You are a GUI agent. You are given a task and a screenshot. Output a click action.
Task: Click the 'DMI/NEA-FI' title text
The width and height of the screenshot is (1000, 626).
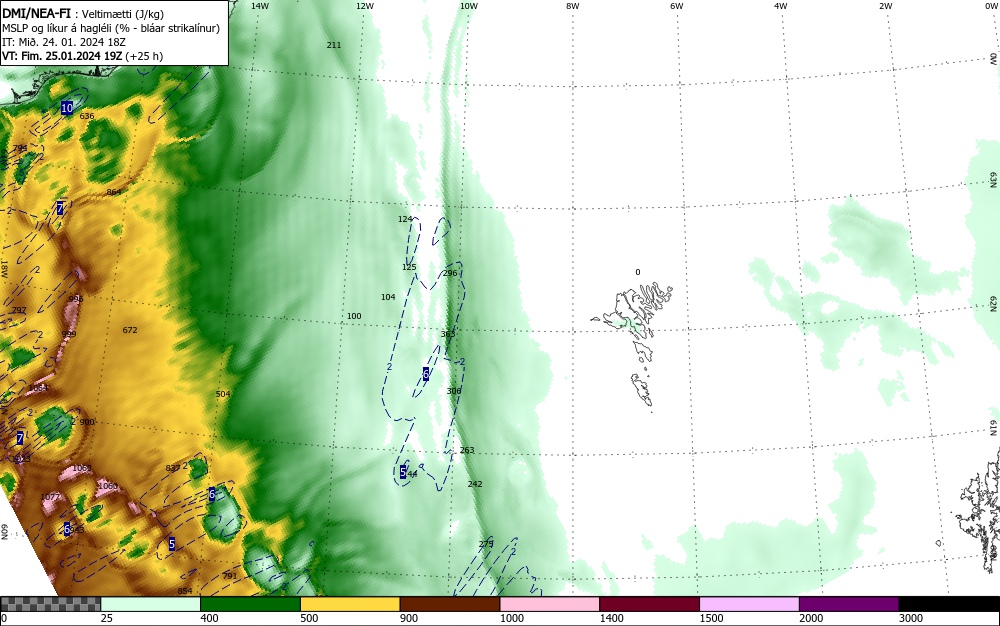[x=36, y=13]
